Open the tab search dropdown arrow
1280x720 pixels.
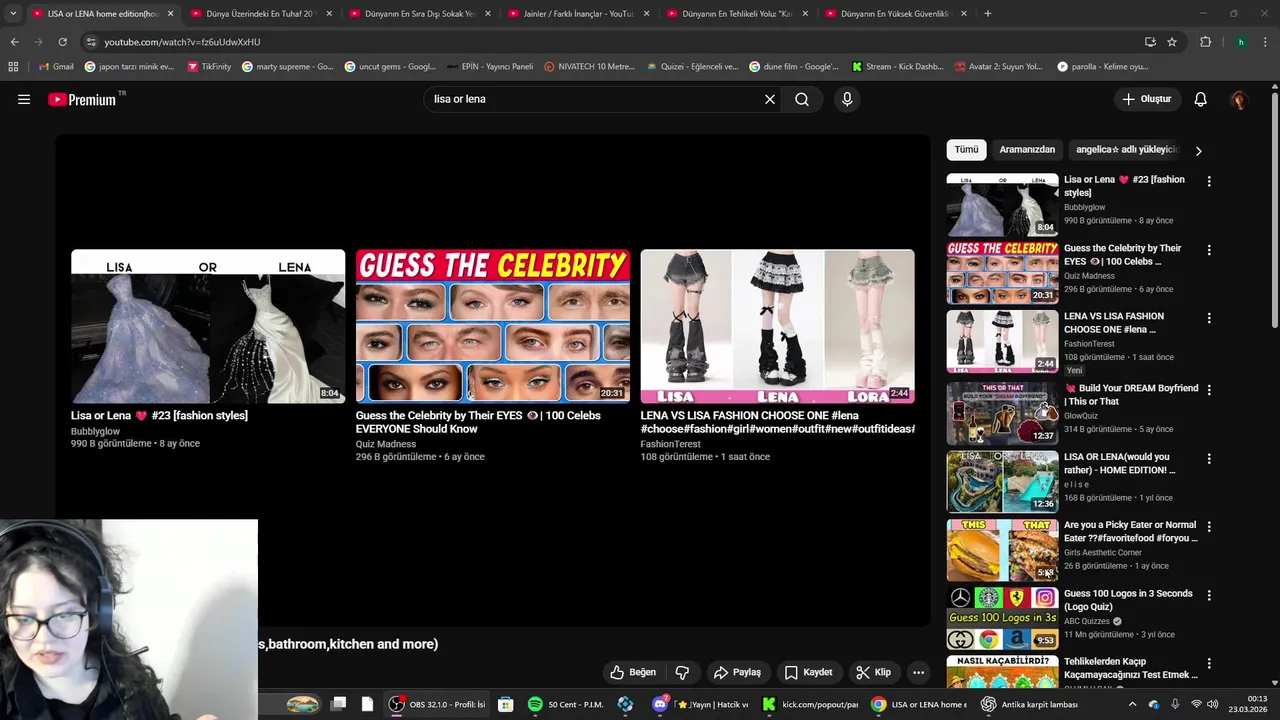pos(13,14)
